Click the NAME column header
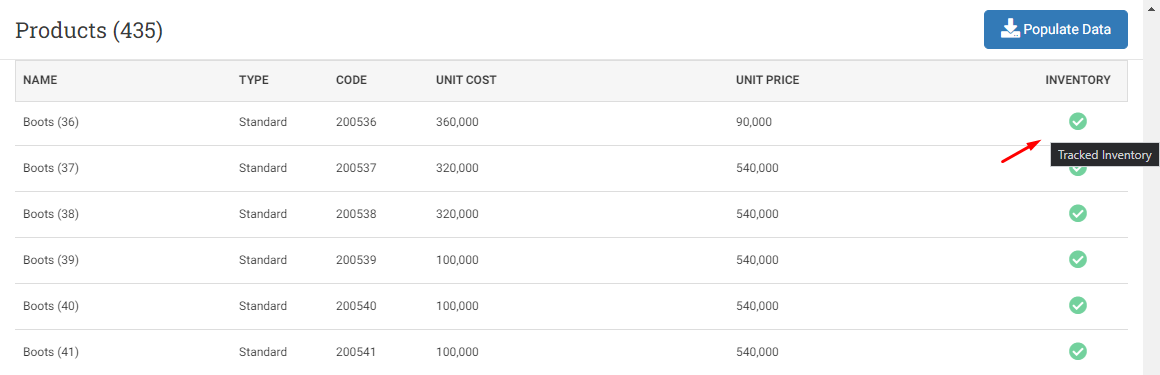 click(40, 80)
